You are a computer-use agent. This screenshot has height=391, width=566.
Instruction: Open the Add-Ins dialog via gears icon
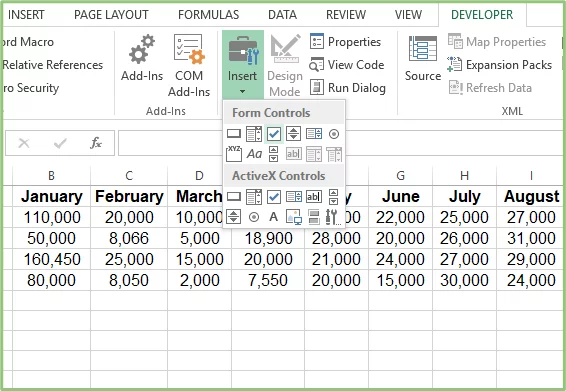tap(142, 58)
